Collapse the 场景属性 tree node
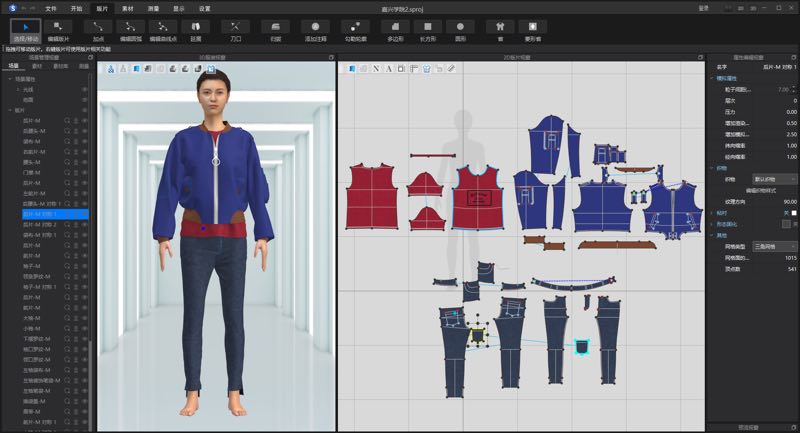The width and height of the screenshot is (800, 433). point(10,79)
